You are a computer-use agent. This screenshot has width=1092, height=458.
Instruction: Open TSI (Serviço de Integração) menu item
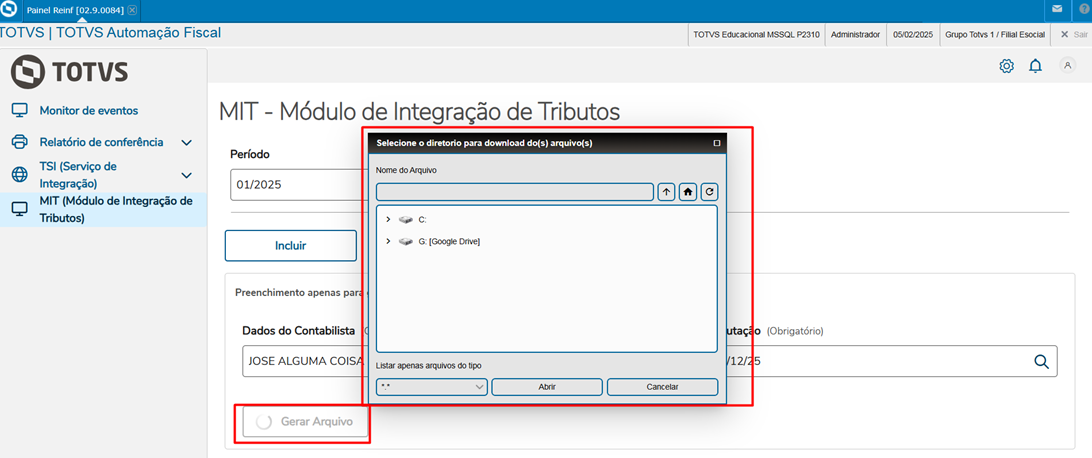[78, 175]
